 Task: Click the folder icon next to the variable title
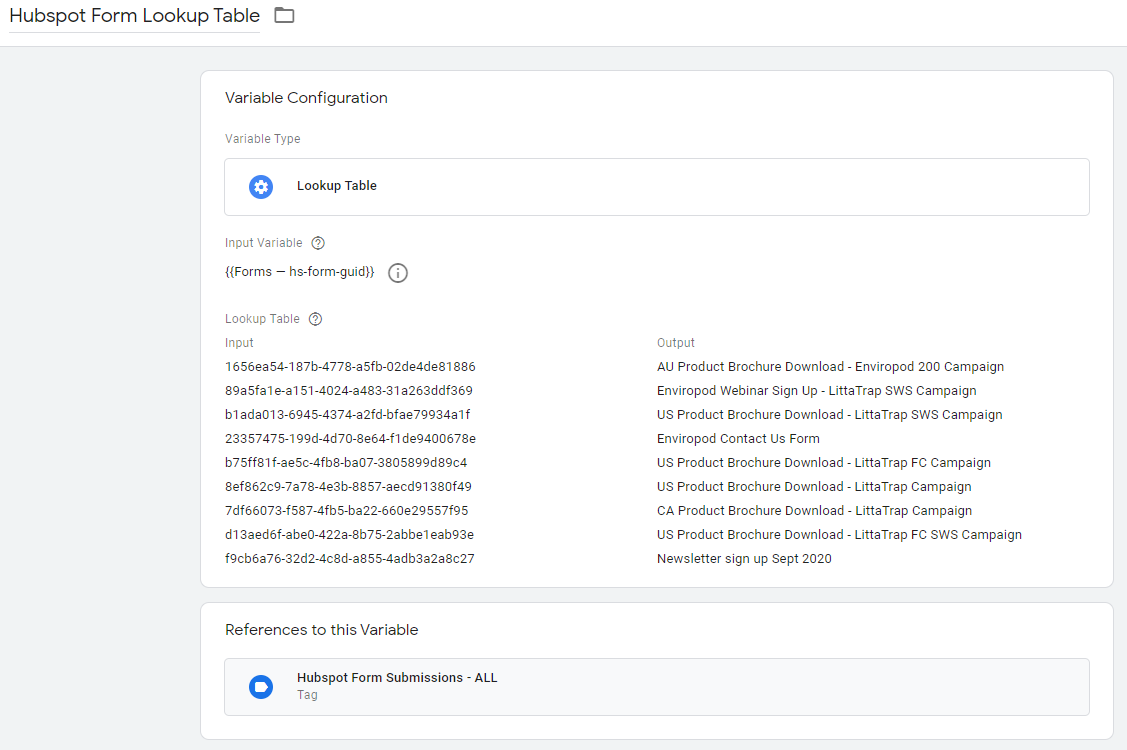tap(283, 15)
